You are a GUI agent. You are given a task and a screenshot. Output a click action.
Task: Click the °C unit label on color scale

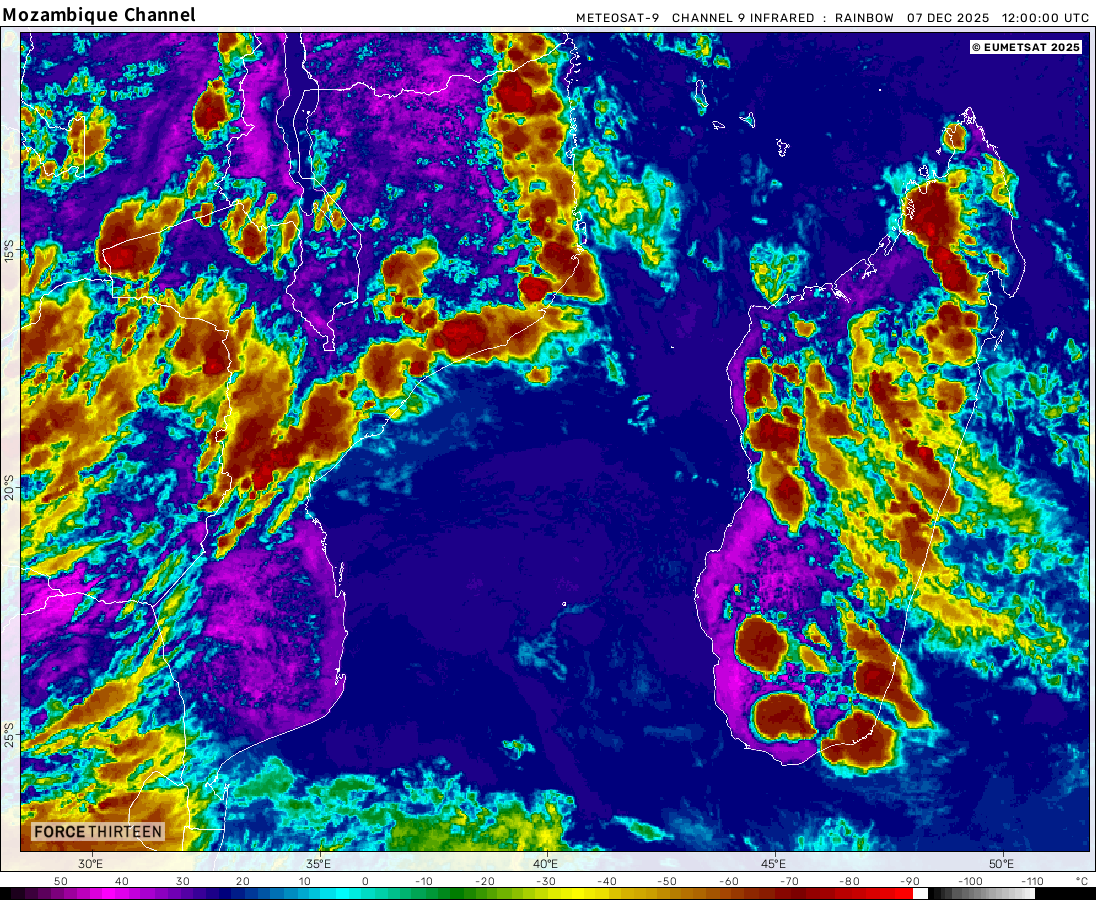point(1081,881)
